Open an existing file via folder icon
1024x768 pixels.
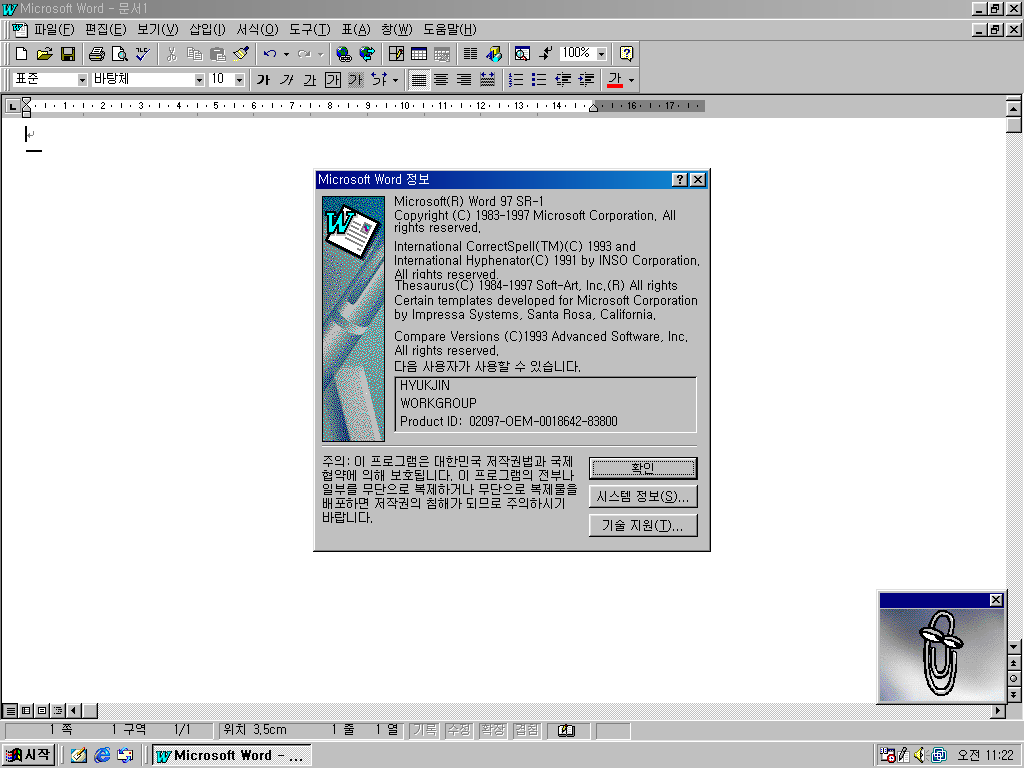[44, 54]
